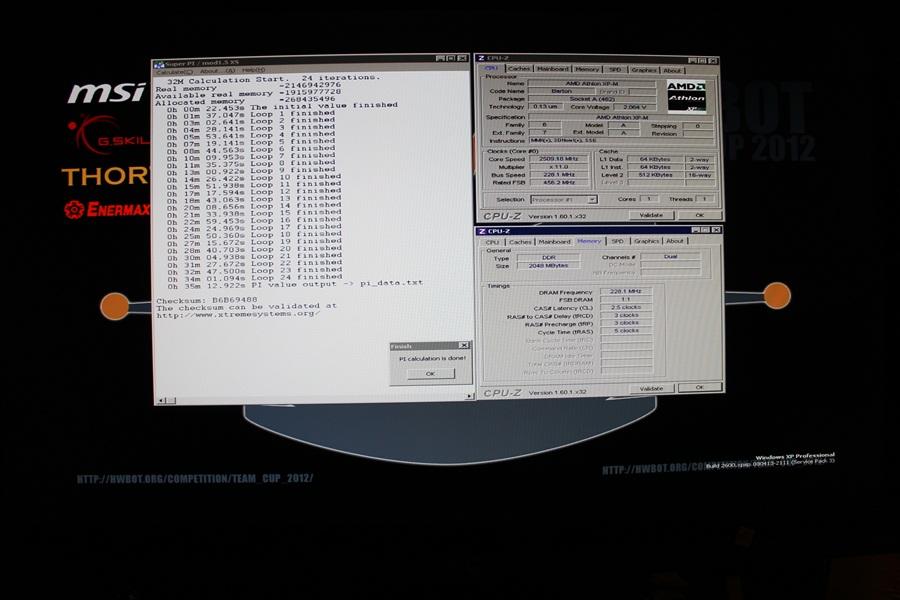Viewport: 900px width, 600px height.
Task: Confirm the PI calculation is done dialog with OK
Action: [430, 374]
